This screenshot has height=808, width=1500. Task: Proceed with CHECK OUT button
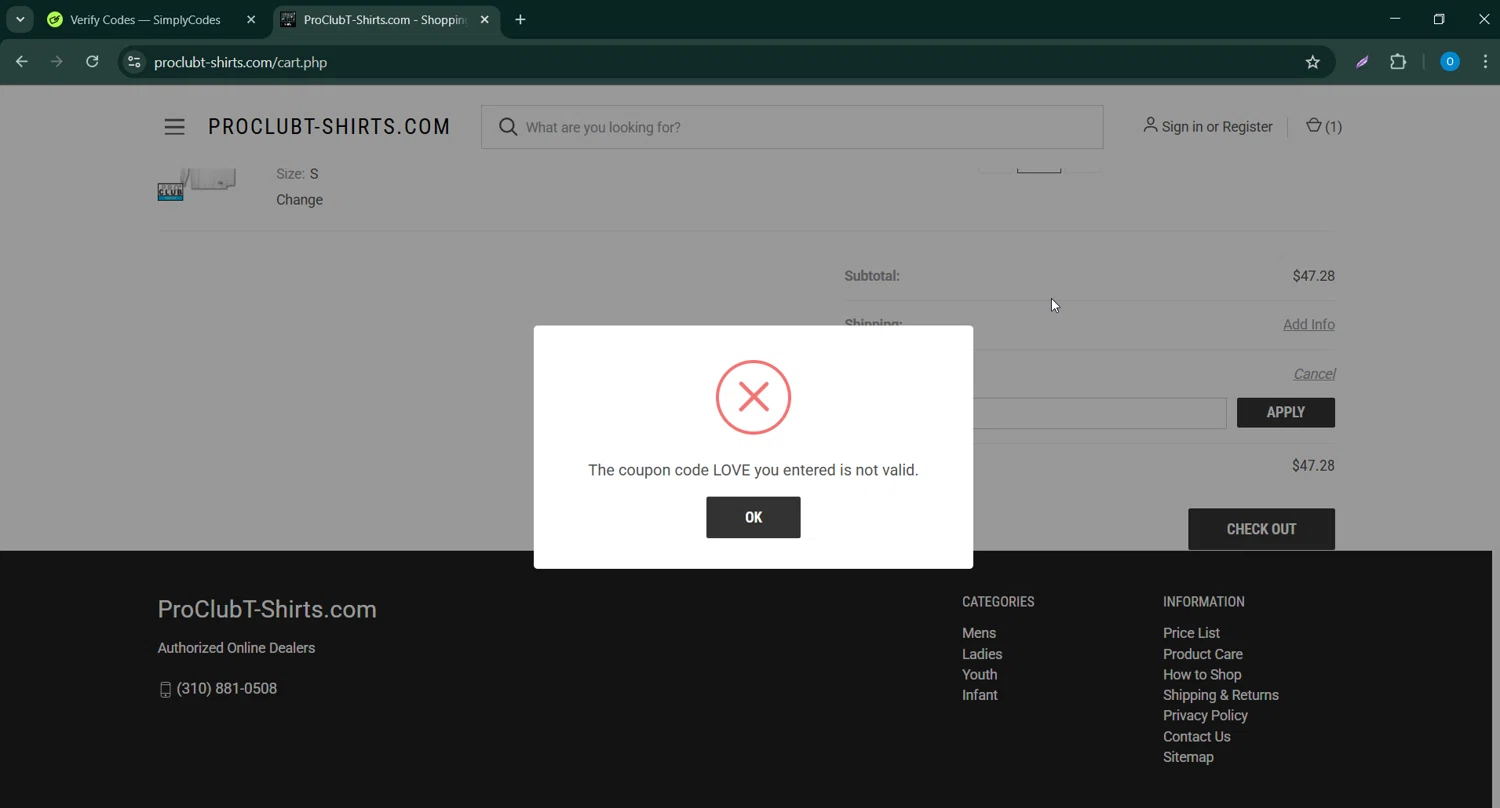tap(1261, 529)
